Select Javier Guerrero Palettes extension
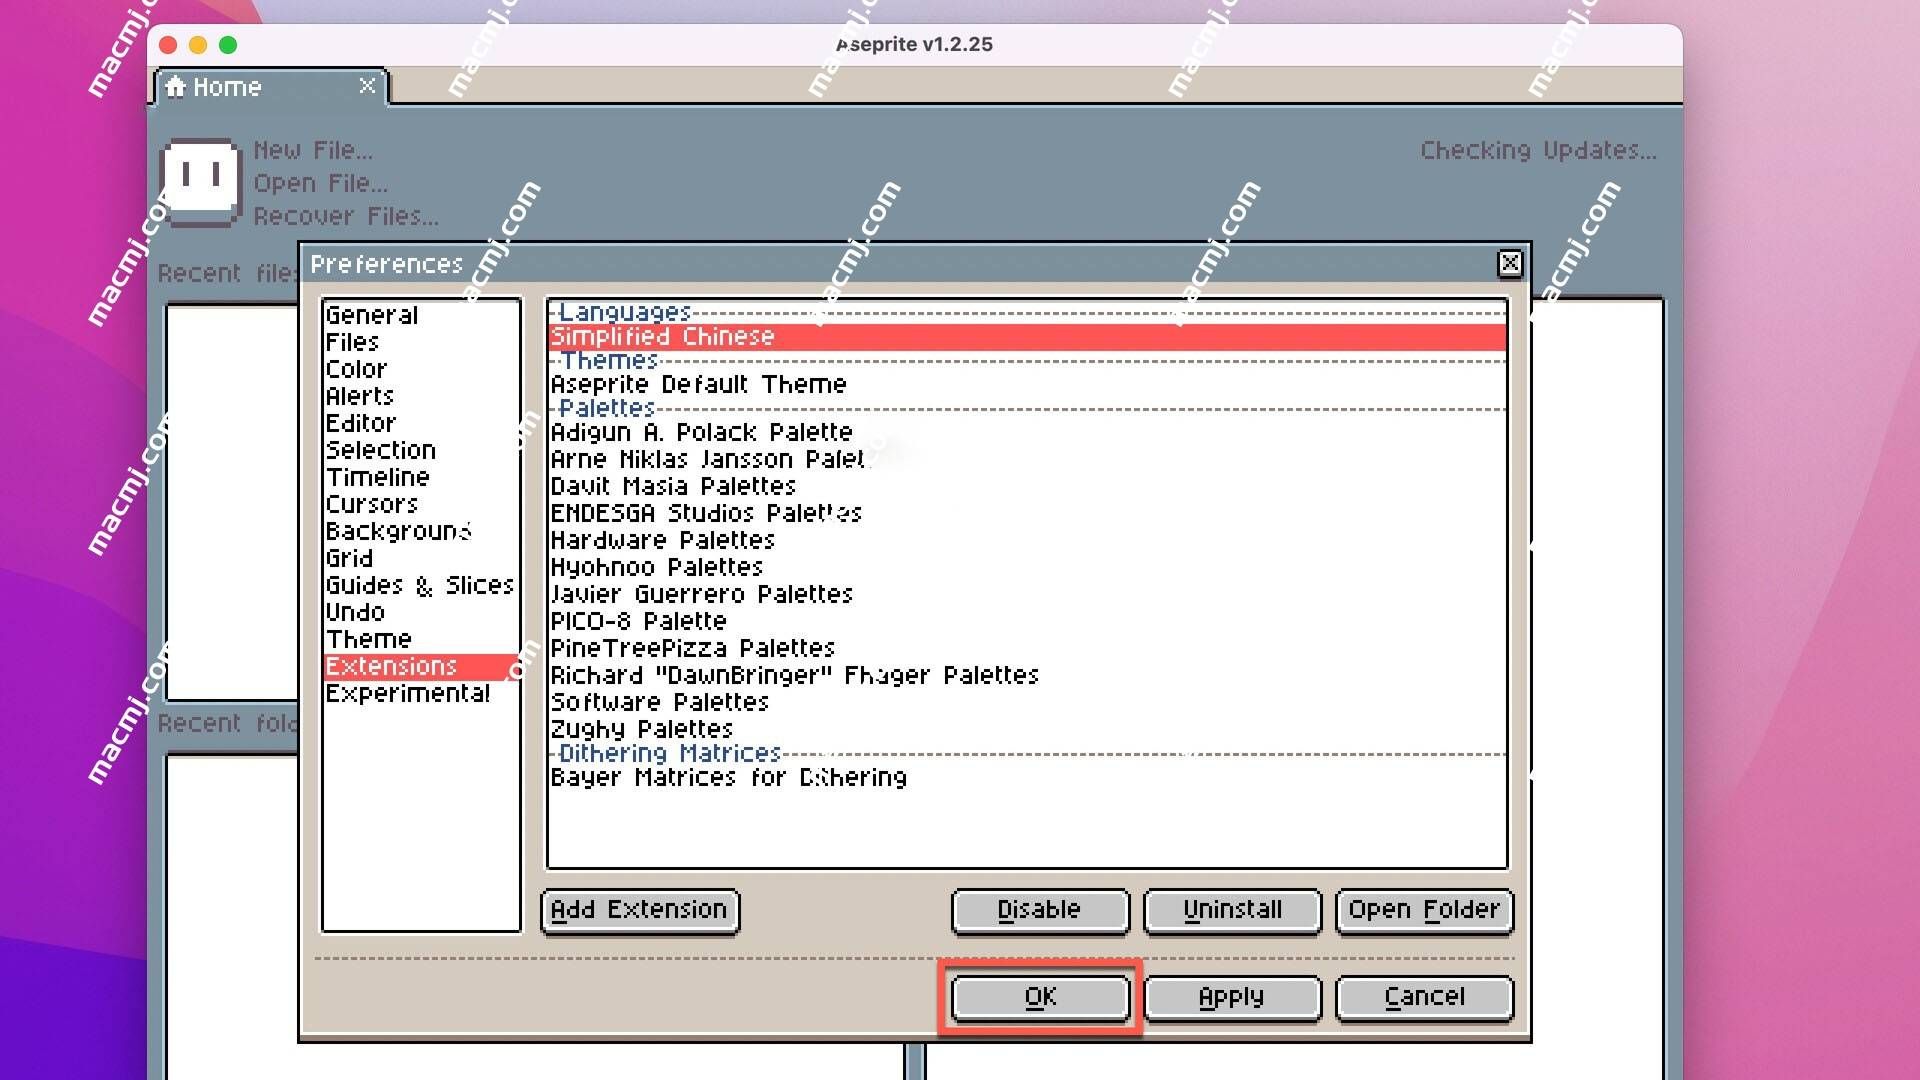 (x=1027, y=594)
